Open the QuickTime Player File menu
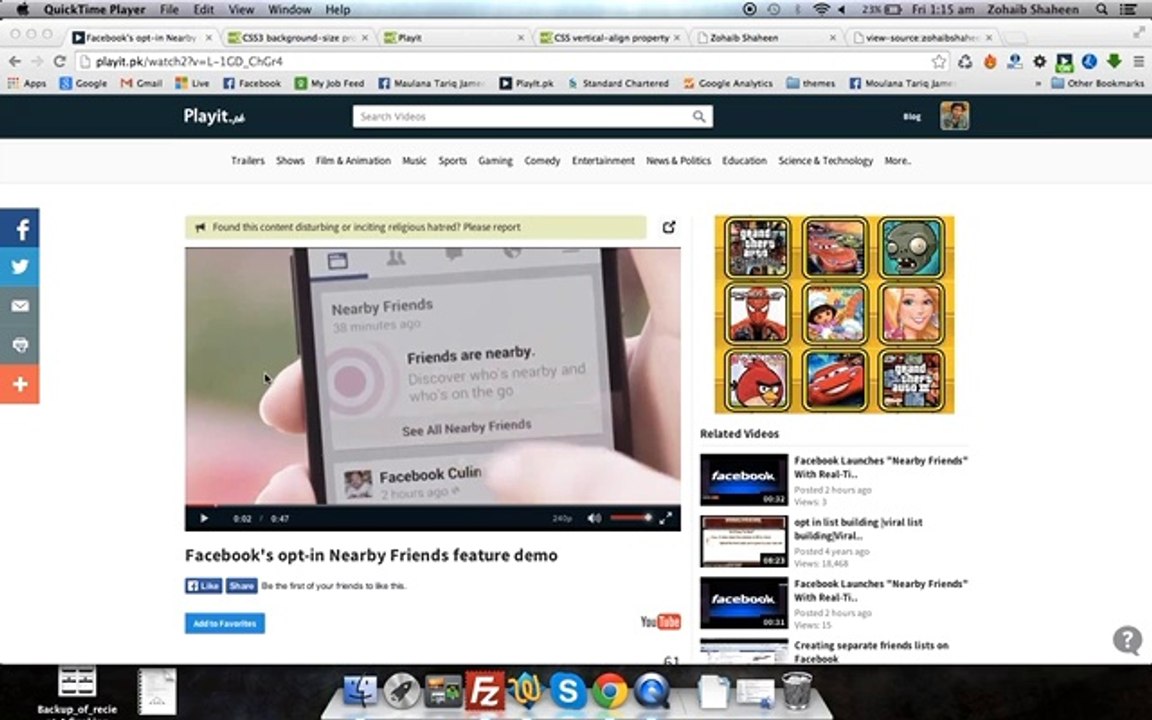 point(169,10)
